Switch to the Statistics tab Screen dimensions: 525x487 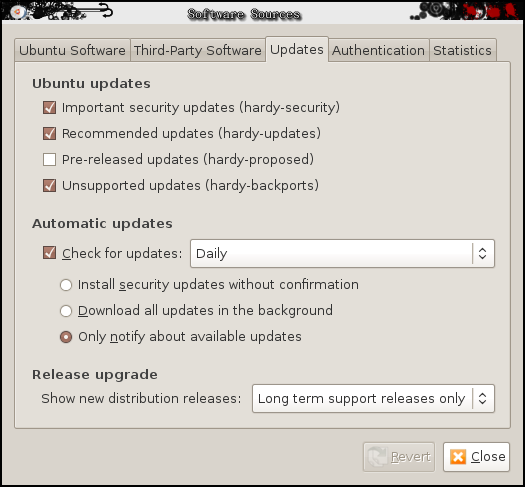point(462,51)
